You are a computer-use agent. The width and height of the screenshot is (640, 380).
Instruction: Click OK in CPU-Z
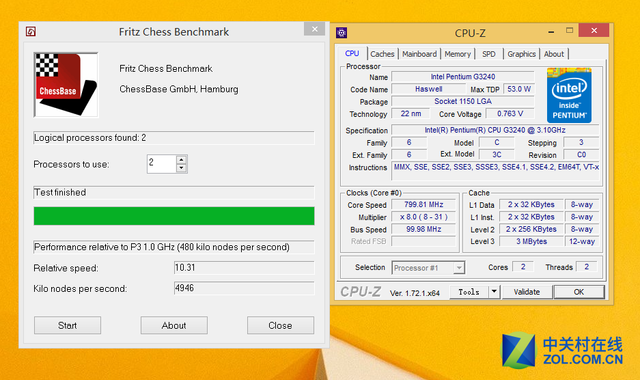579,292
